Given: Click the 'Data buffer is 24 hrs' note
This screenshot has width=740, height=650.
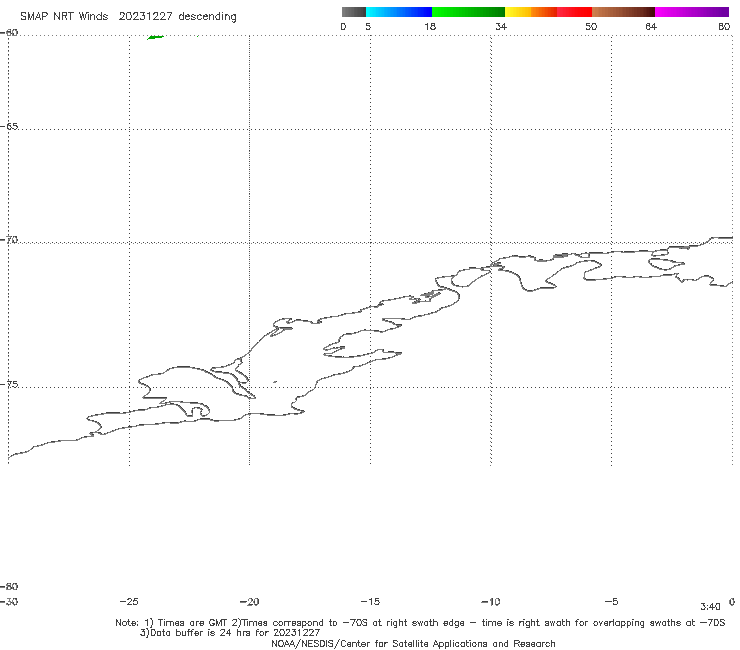Looking at the screenshot, I should 230,633.
